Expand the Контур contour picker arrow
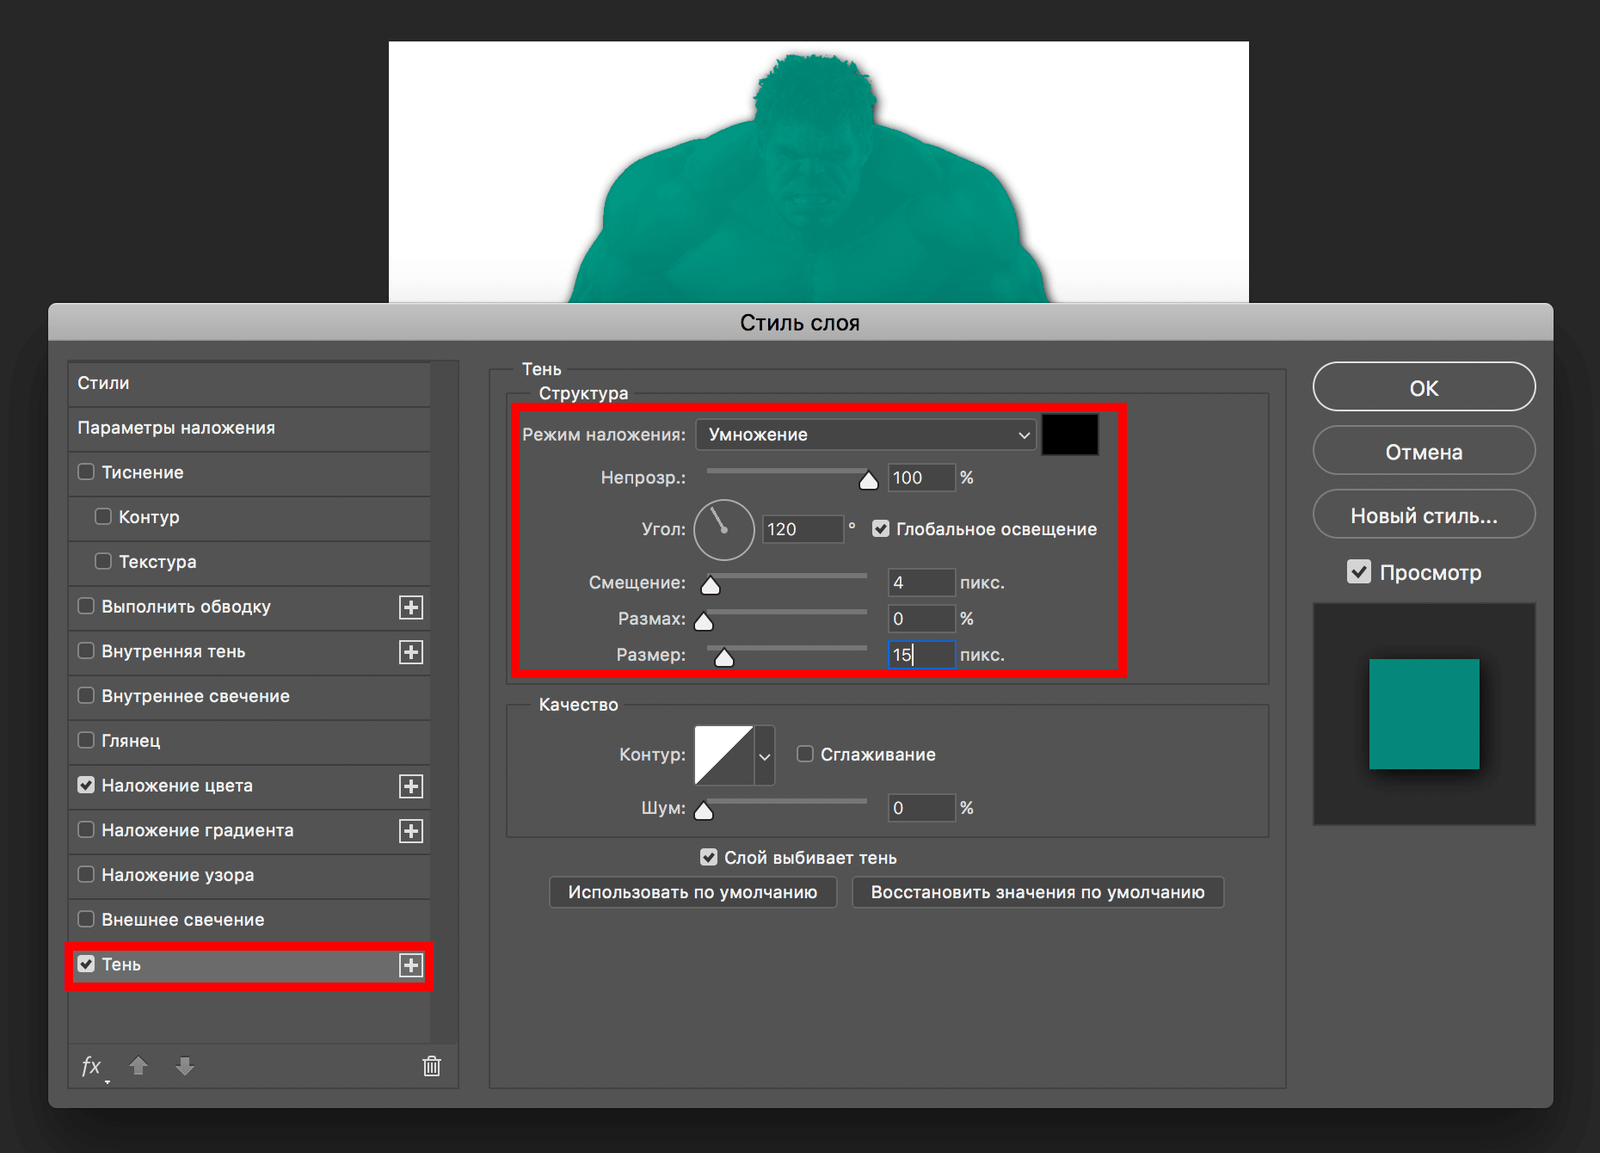 765,756
